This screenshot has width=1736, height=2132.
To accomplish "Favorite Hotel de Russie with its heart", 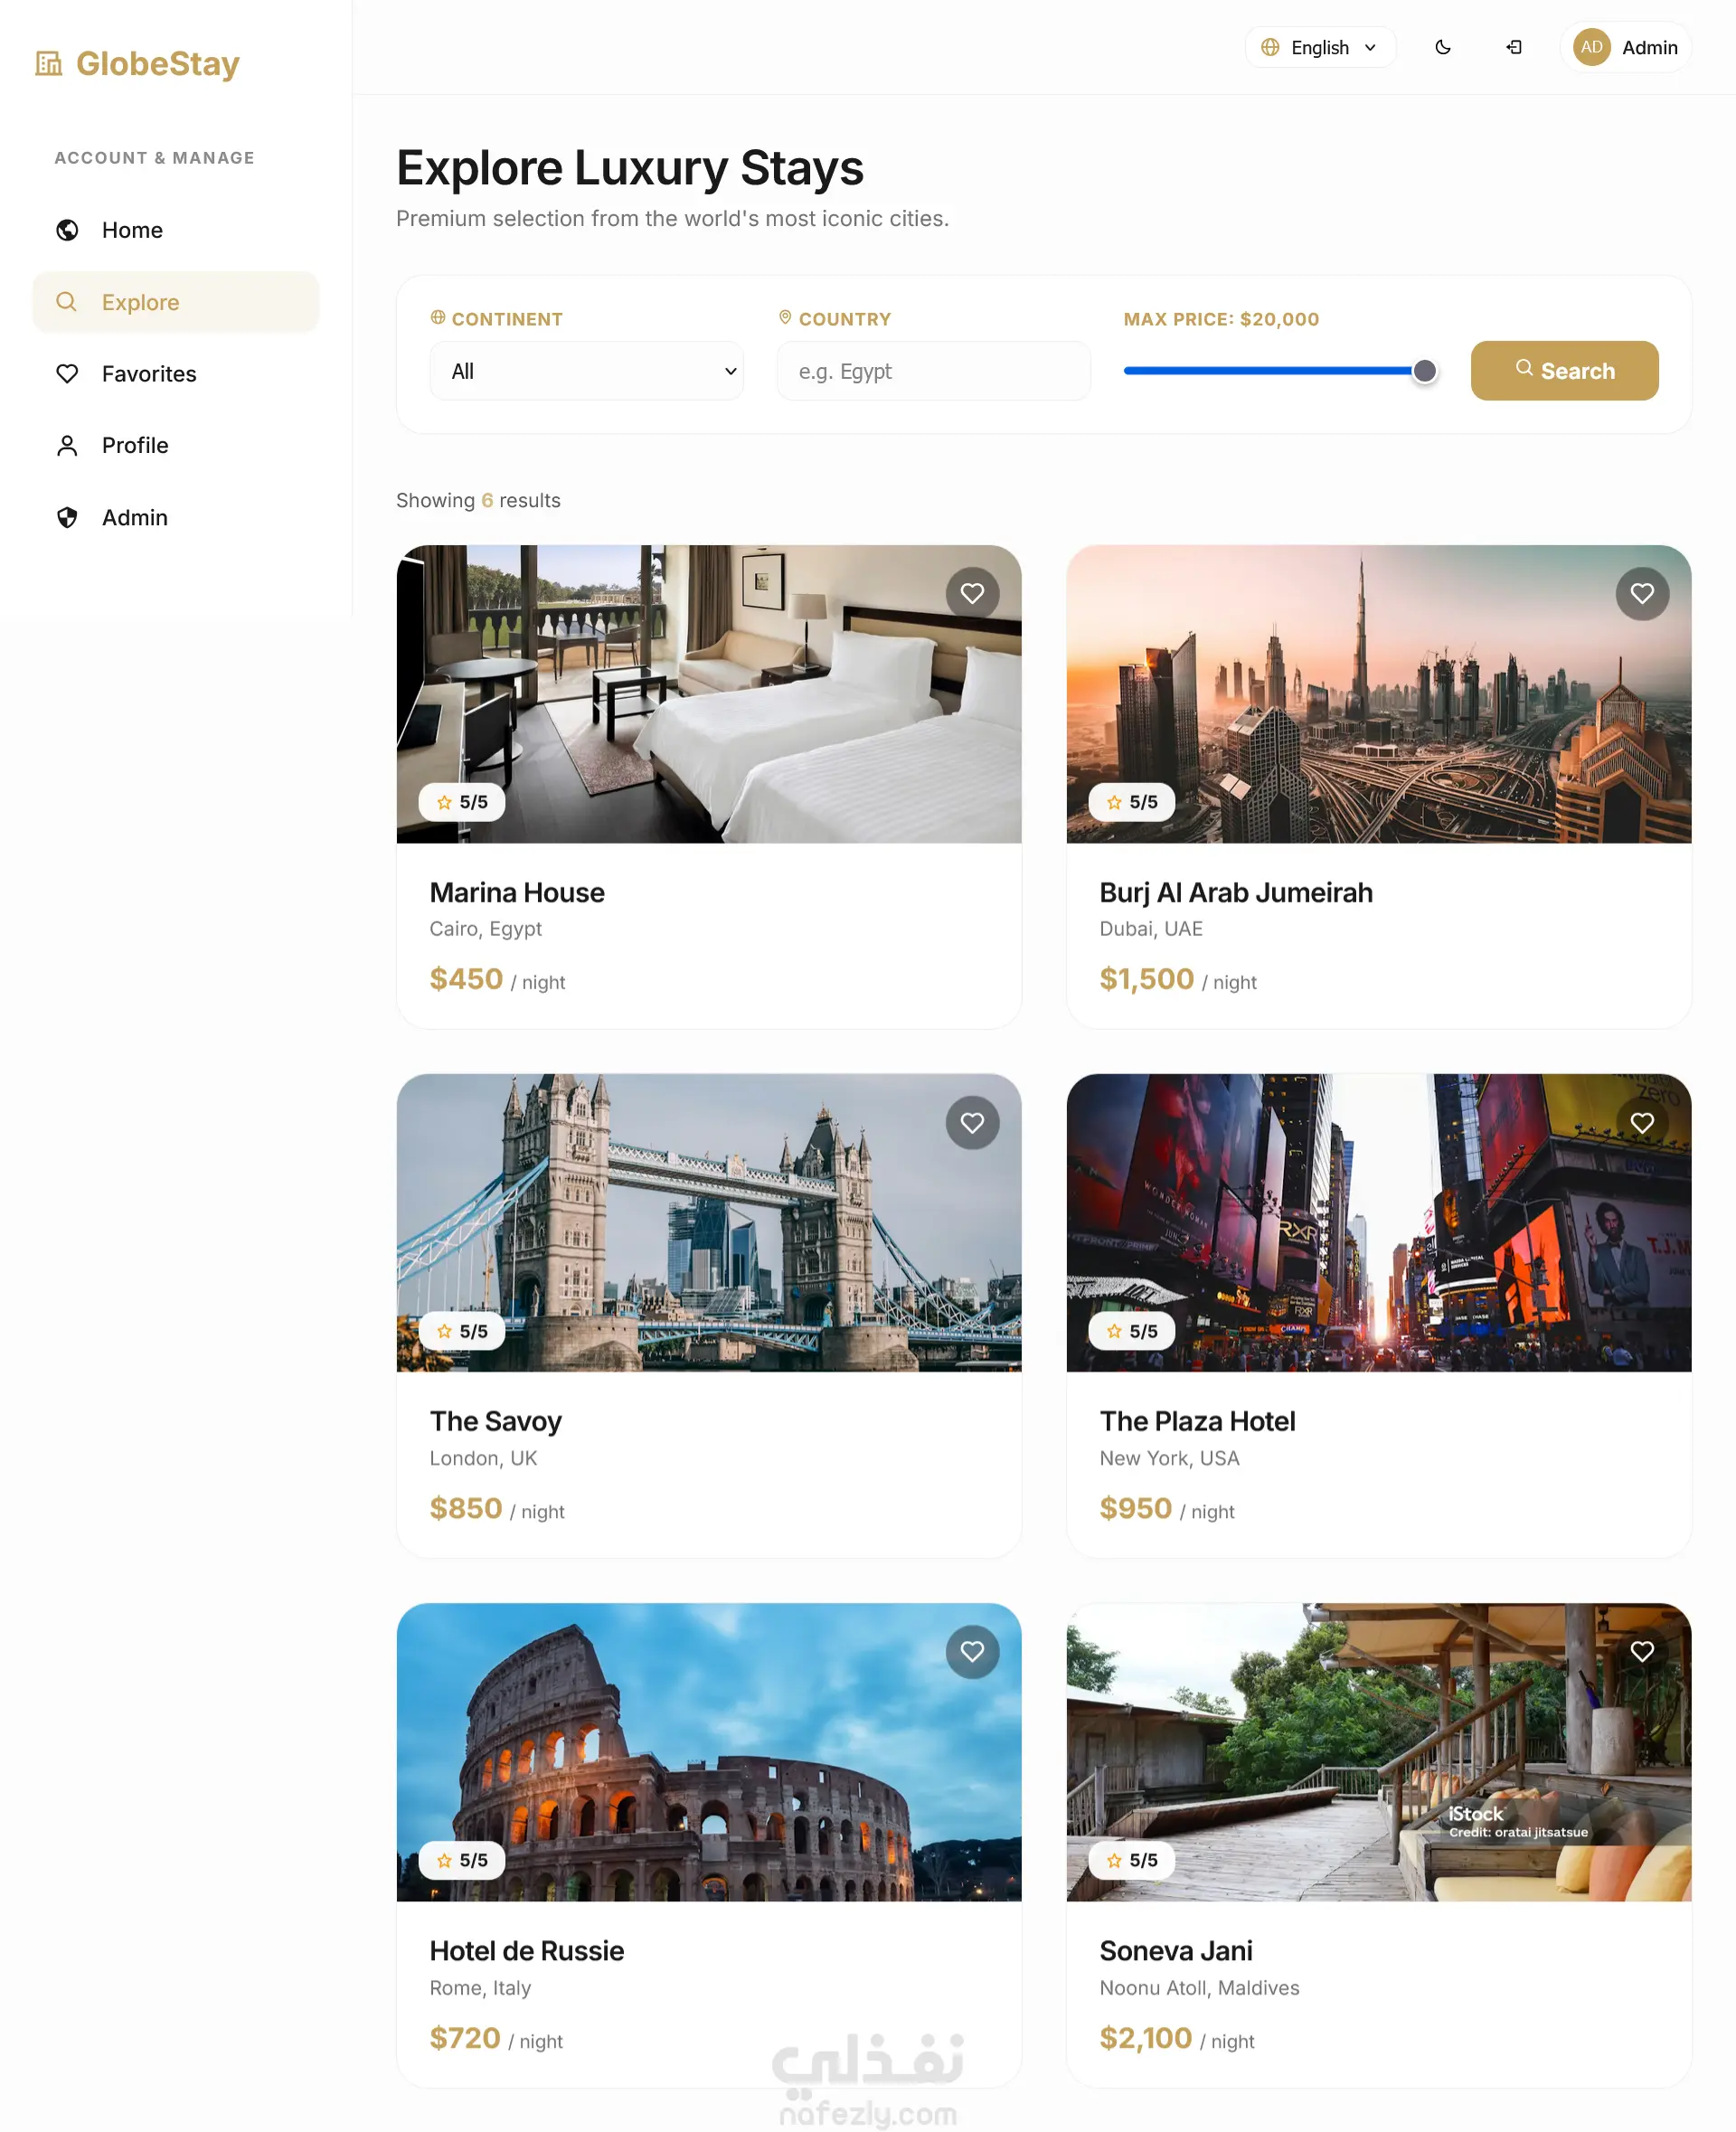I will pyautogui.click(x=972, y=1651).
